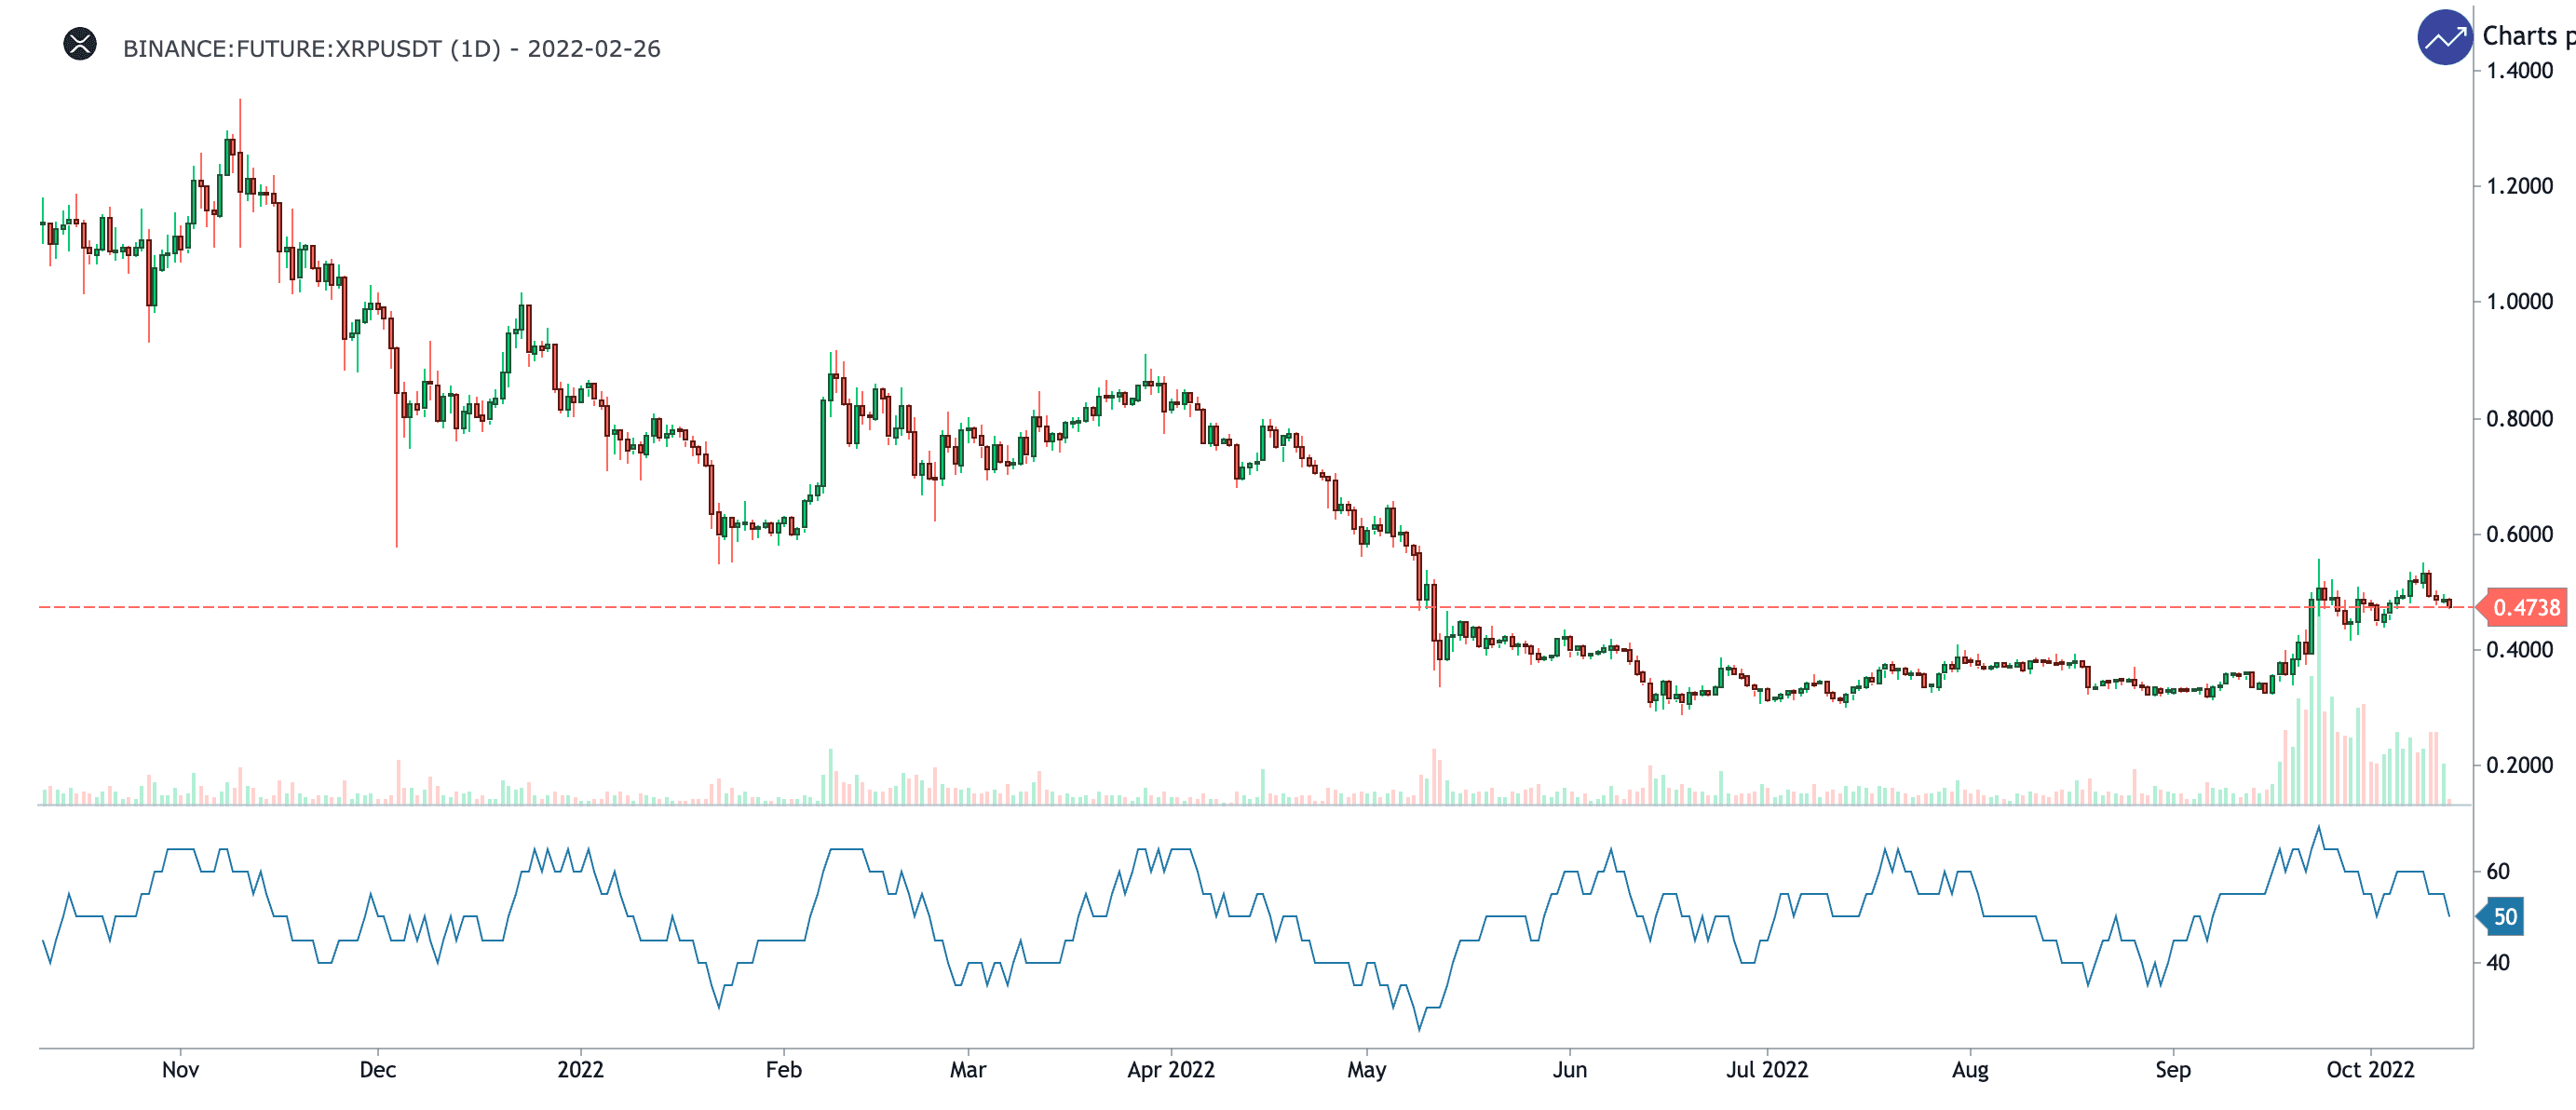The width and height of the screenshot is (2576, 1110).
Task: Select the Apr 2022 time axis marker
Action: pos(1170,1069)
